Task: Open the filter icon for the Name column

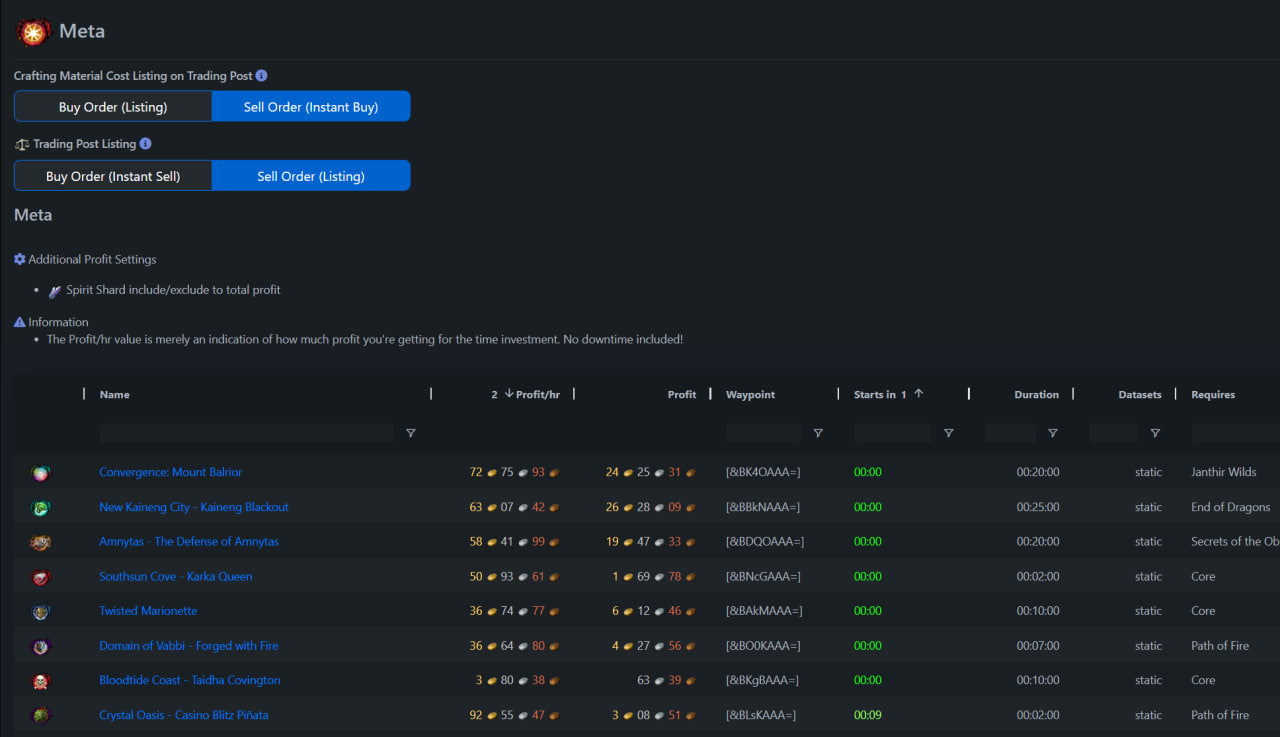Action: (x=411, y=433)
